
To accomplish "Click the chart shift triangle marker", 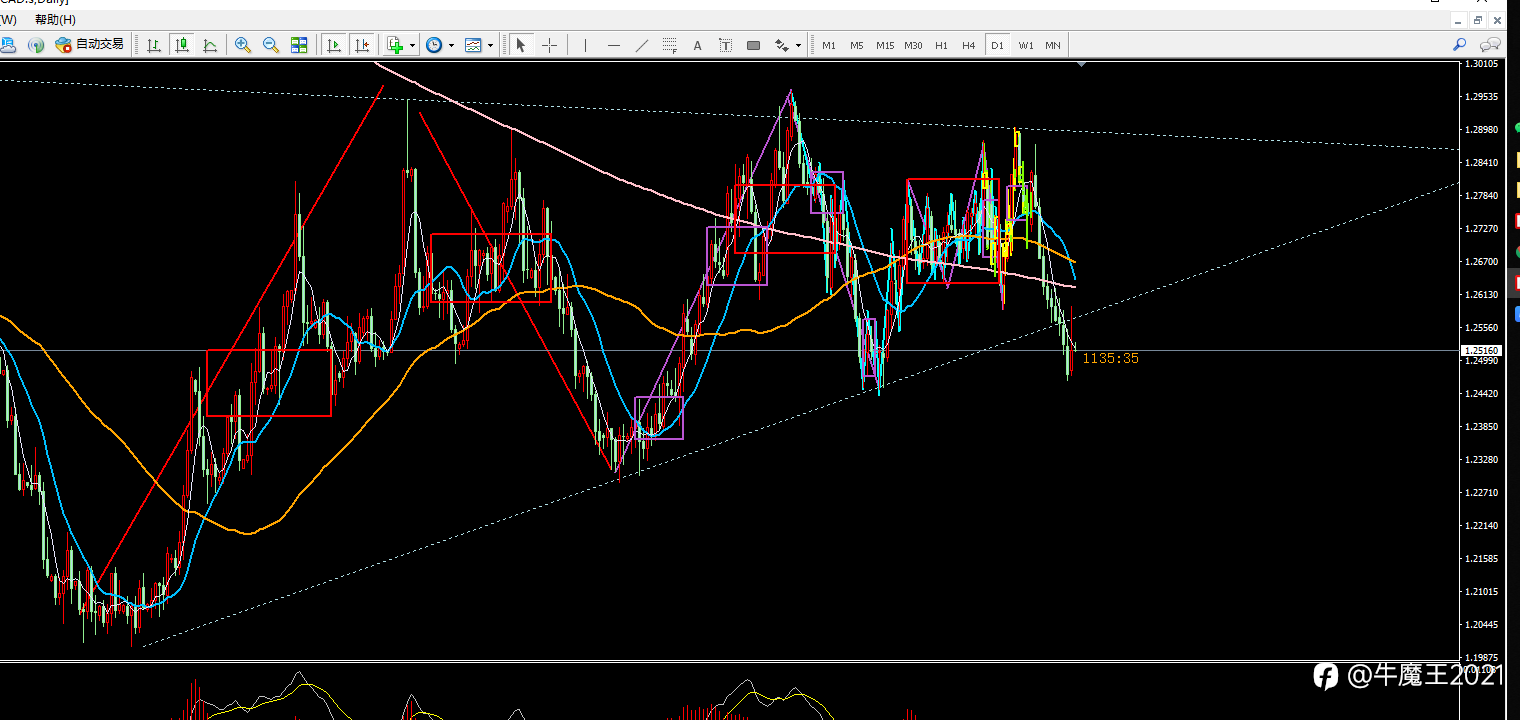I will [x=1081, y=64].
